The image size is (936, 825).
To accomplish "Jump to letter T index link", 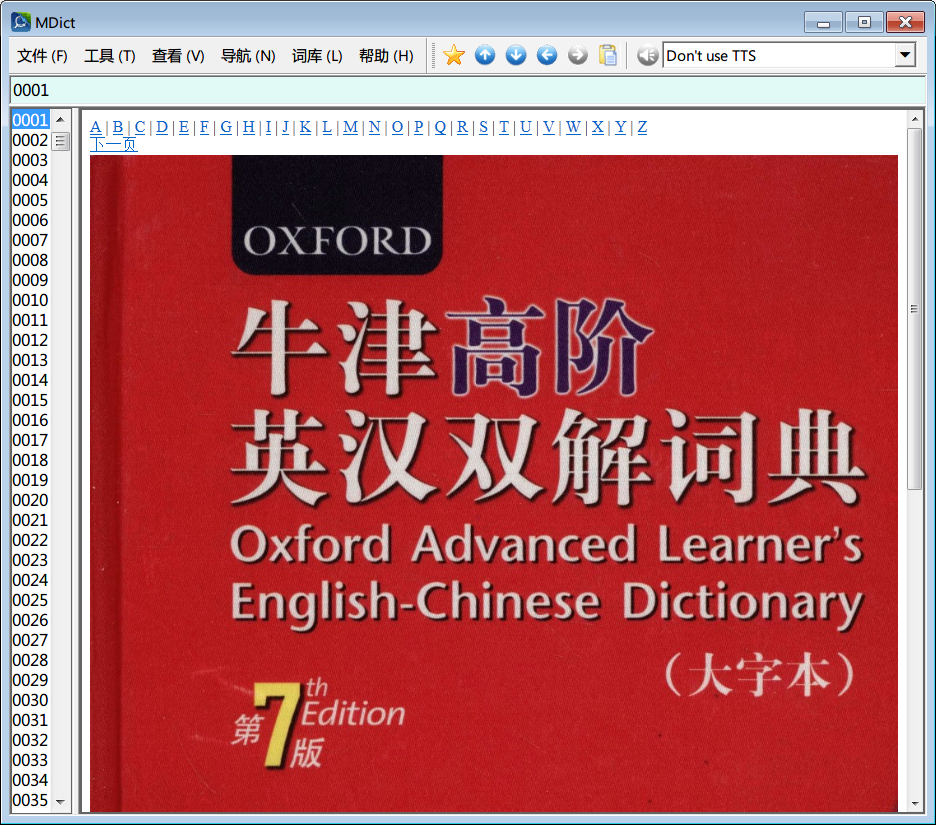I will 504,127.
